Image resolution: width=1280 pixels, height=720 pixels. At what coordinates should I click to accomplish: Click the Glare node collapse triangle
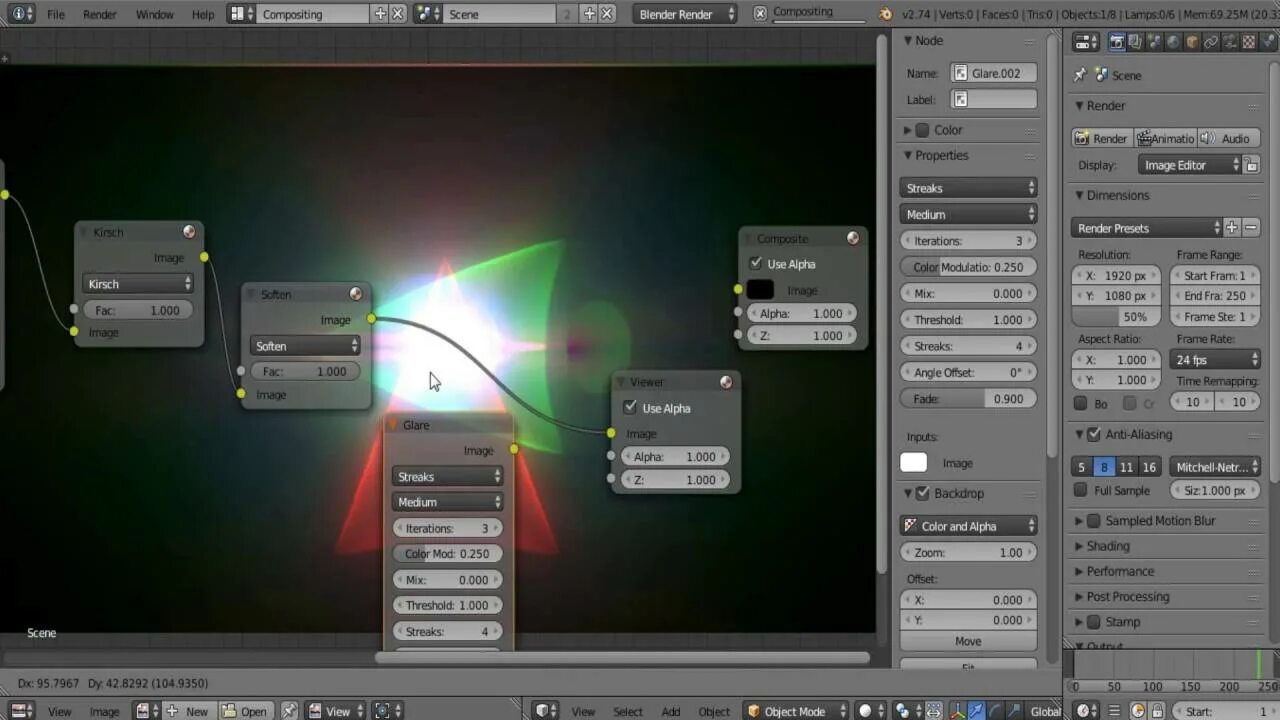(x=393, y=425)
